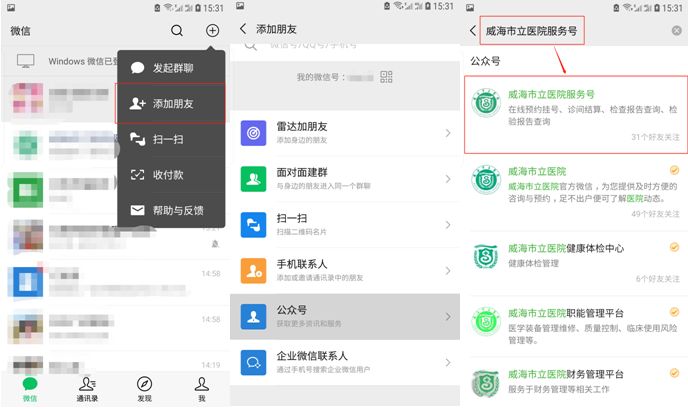688x409 pixels.
Task: Click the 财务管理平台 result logo avatar
Action: pyautogui.click(x=485, y=384)
